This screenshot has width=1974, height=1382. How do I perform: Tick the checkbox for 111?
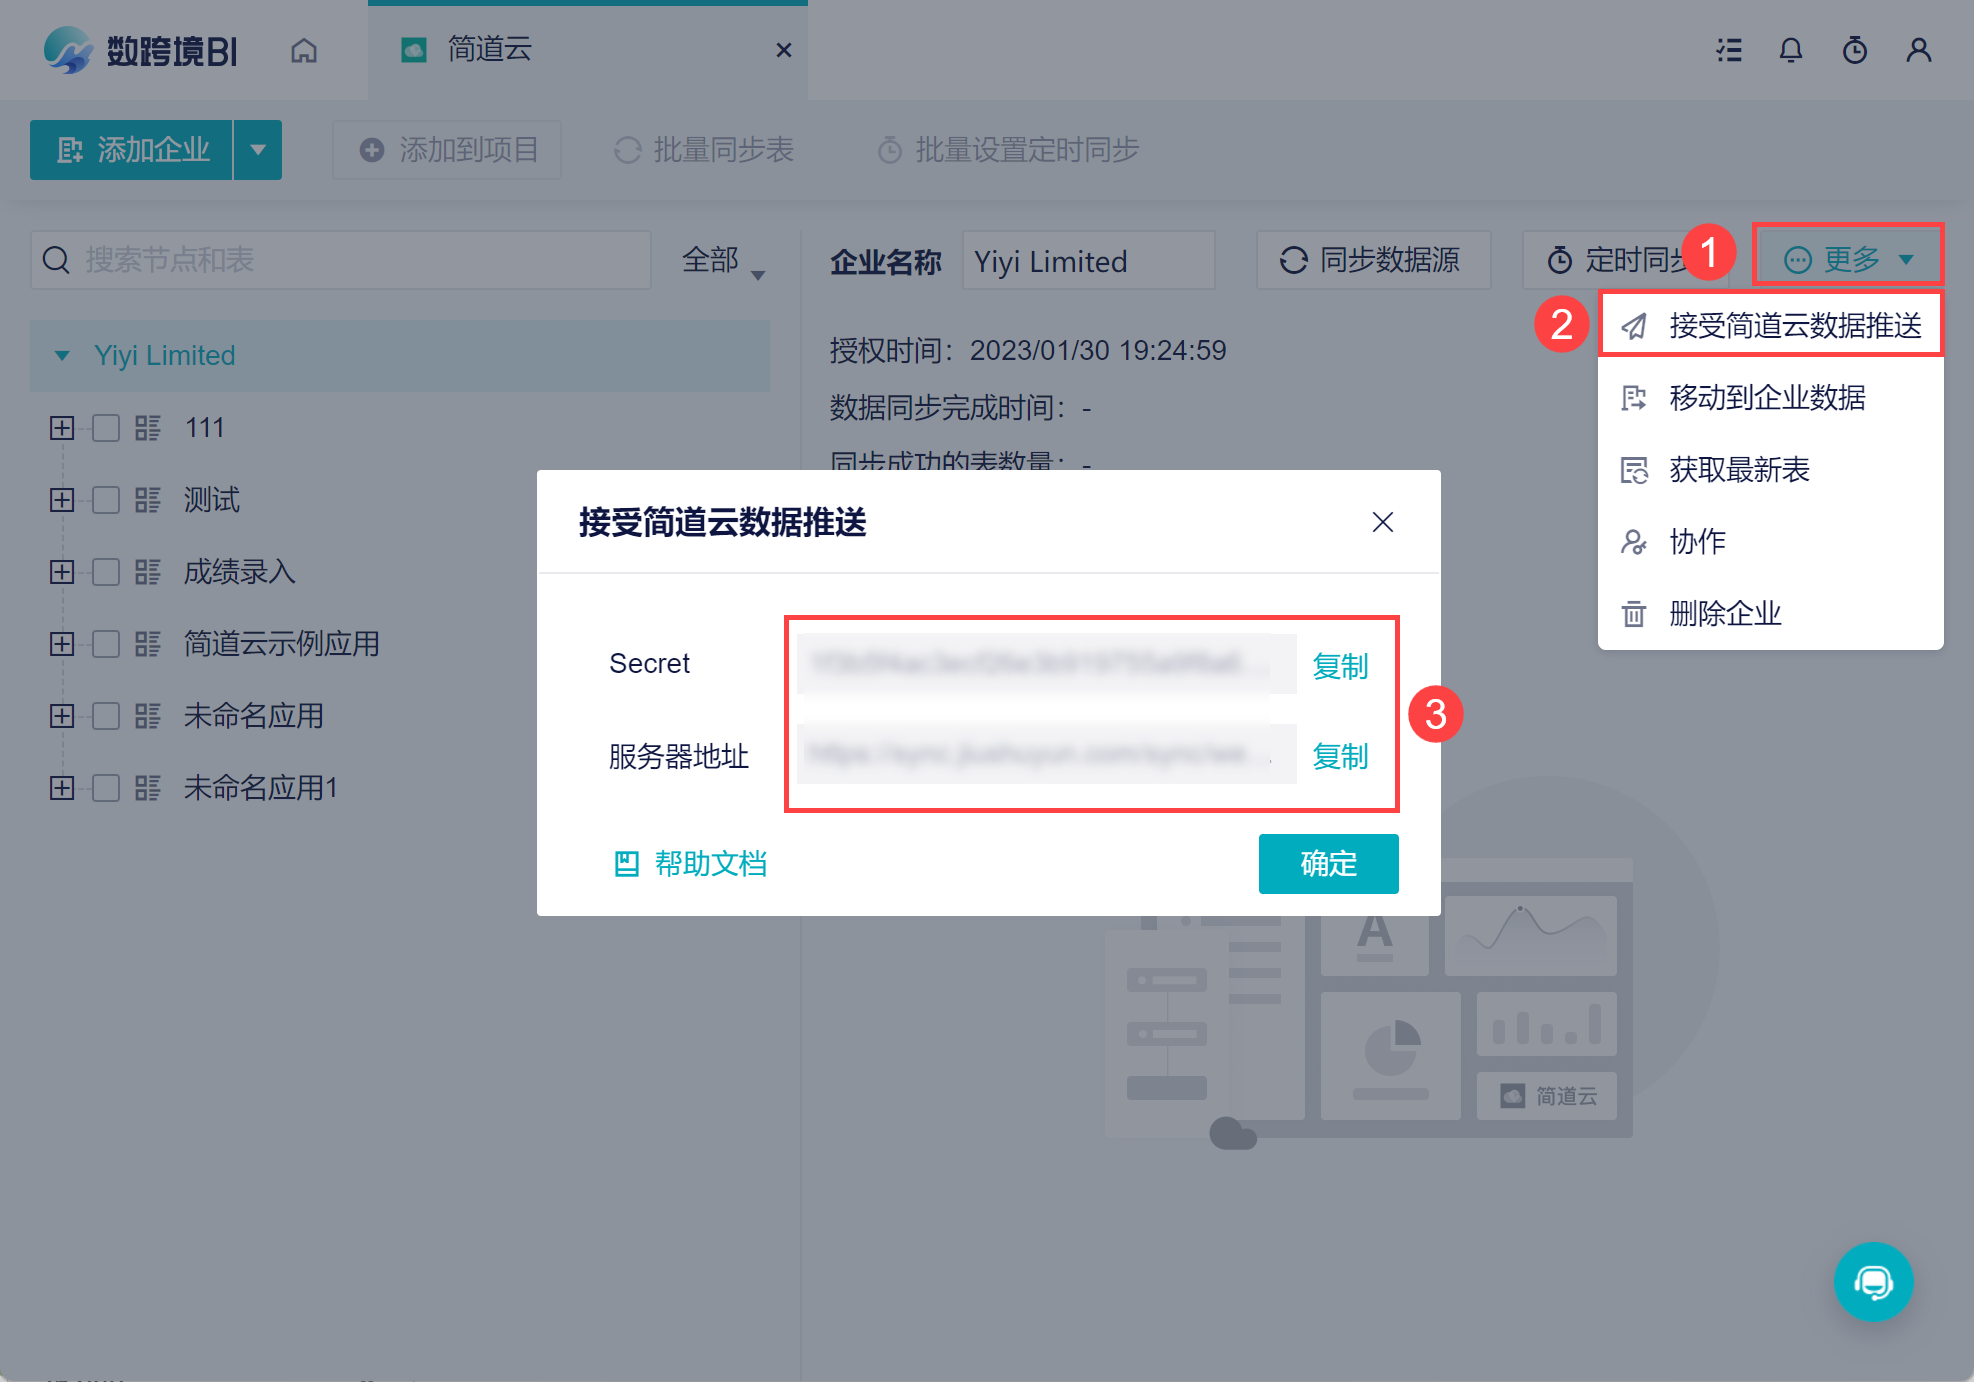click(106, 428)
